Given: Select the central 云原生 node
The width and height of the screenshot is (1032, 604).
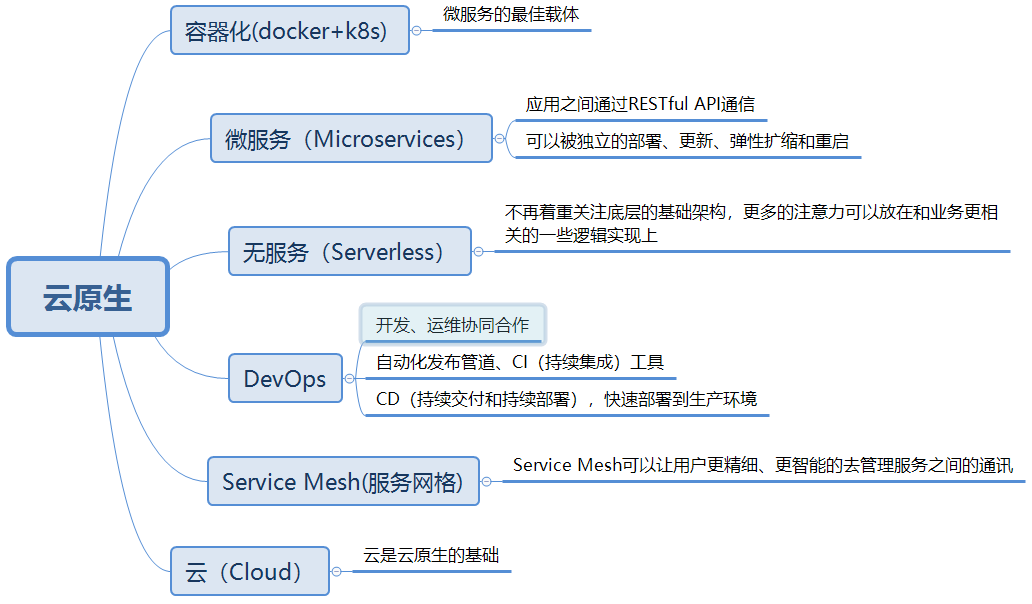Looking at the screenshot, I should (x=88, y=297).
